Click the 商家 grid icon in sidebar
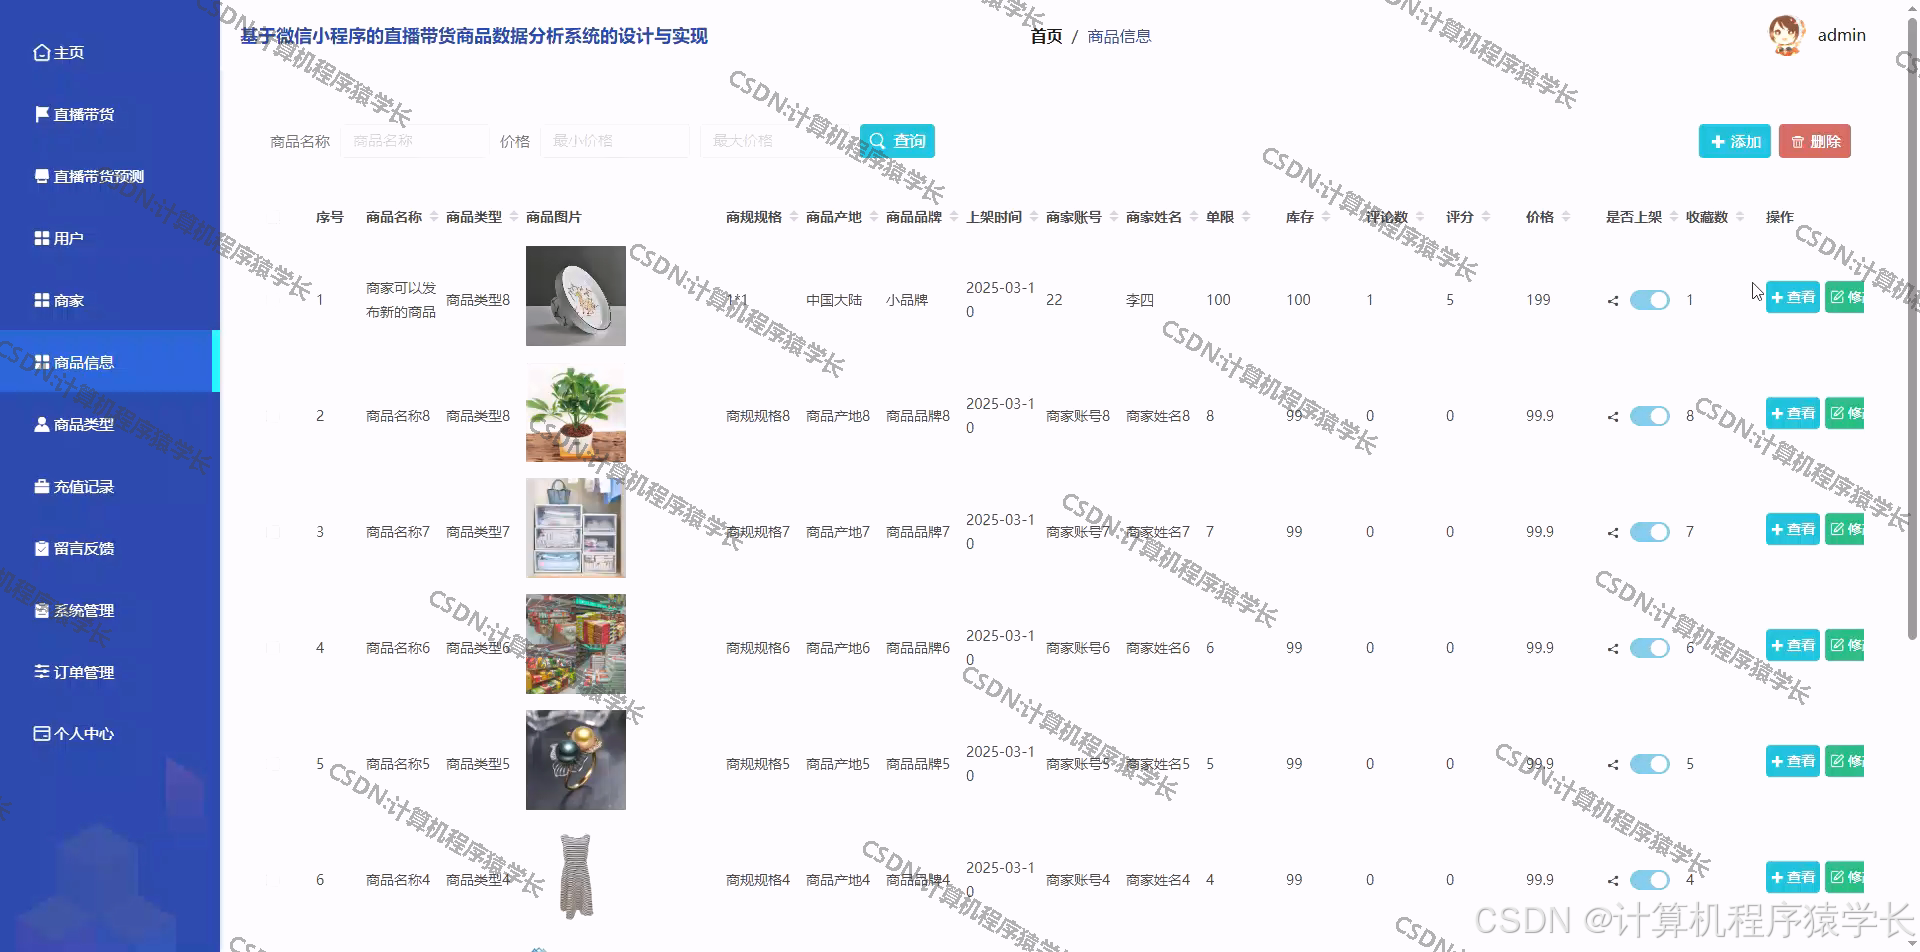The height and width of the screenshot is (952, 1920). pos(42,300)
